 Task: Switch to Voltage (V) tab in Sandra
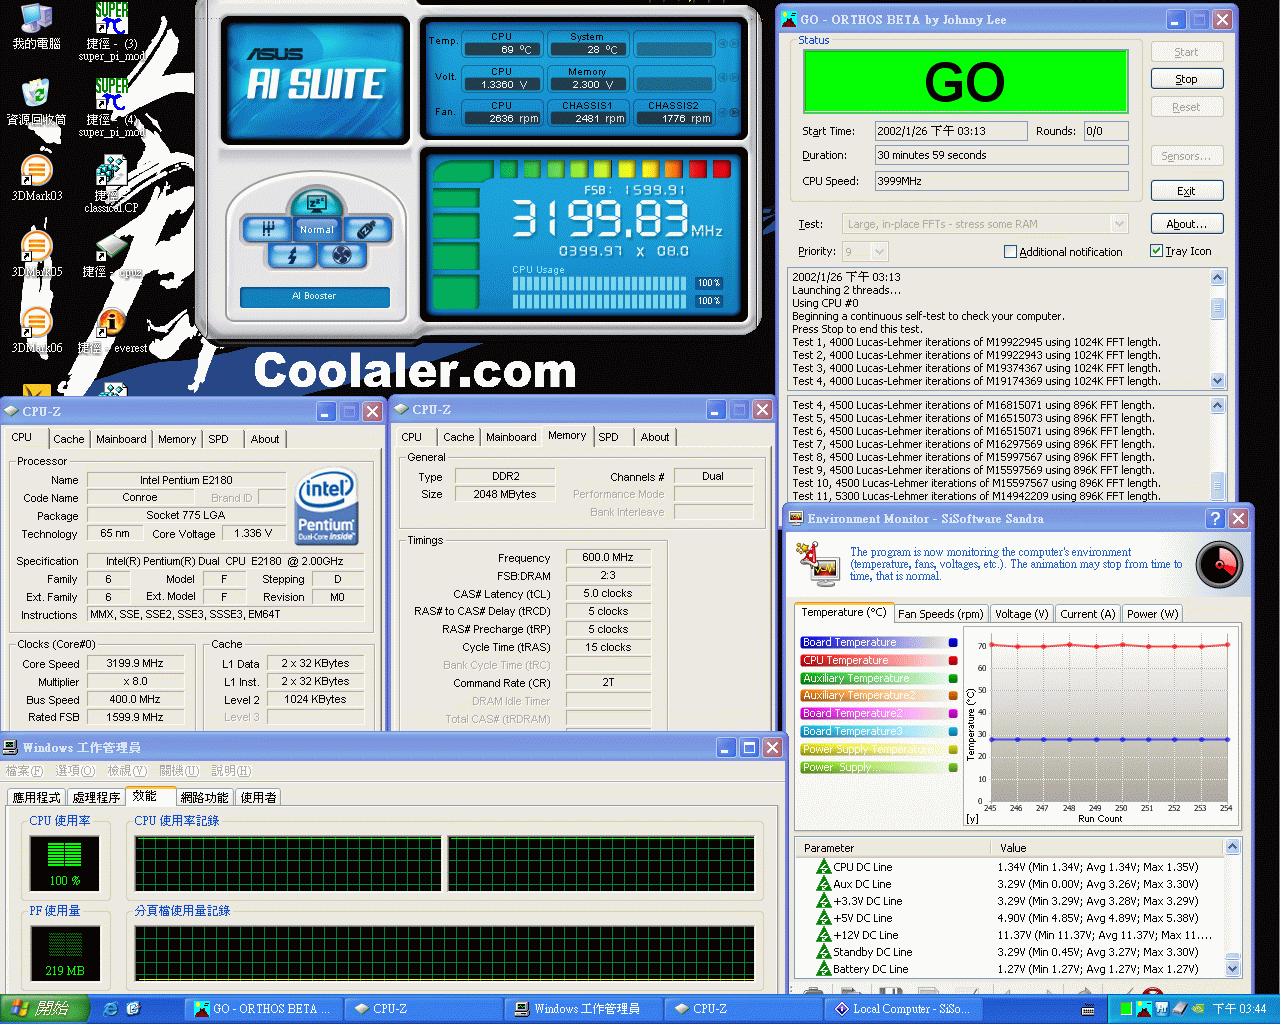[1021, 614]
